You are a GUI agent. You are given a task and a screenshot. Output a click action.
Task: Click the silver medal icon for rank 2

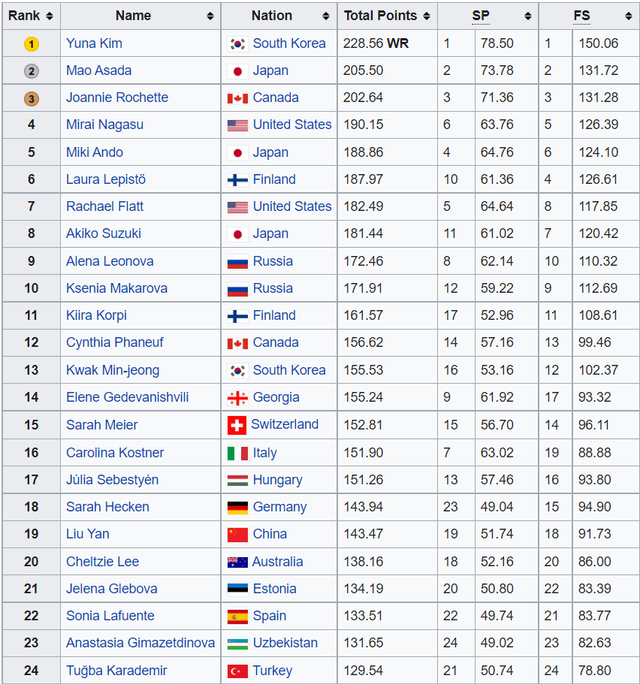pos(31,71)
